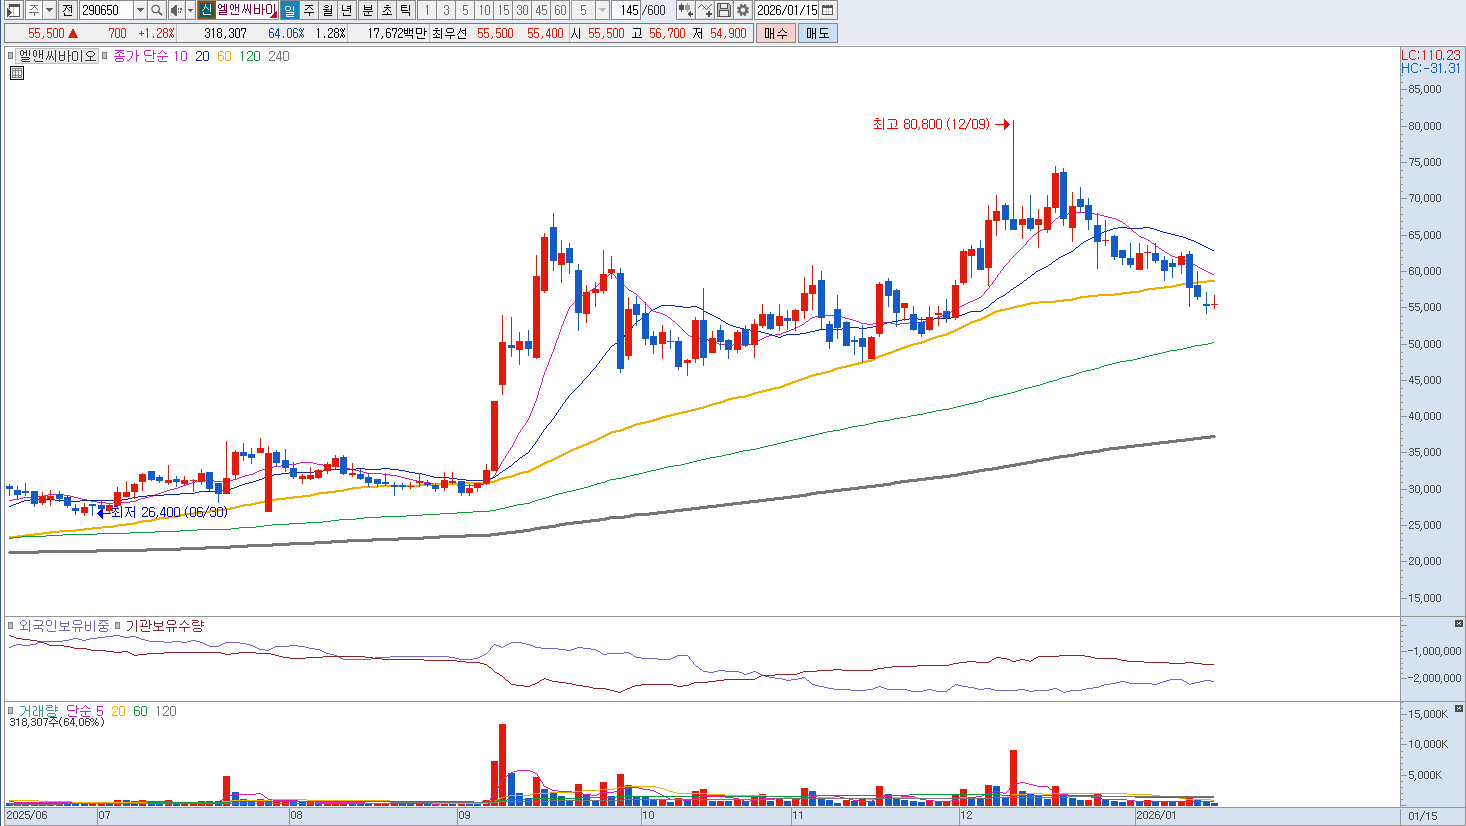Open chart settings gear icon
1466x826 pixels.
click(x=743, y=10)
